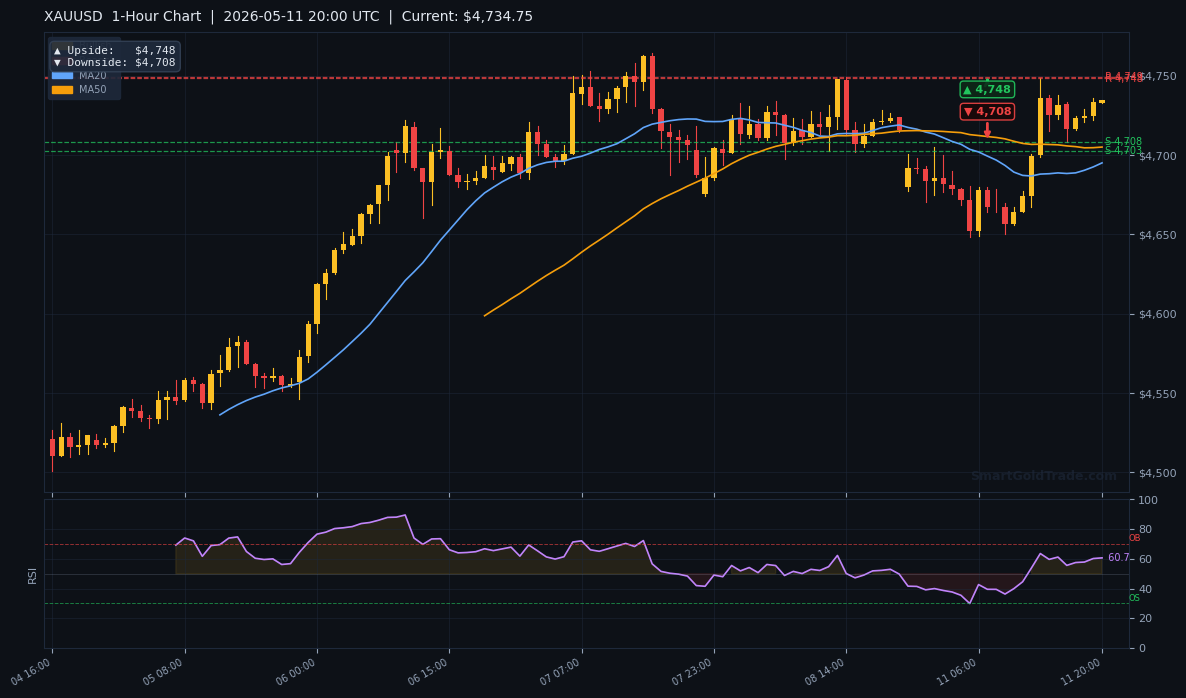Click the 05 08:00 time axis label
Screen dimensions: 1186x698
pyautogui.click(x=163, y=671)
